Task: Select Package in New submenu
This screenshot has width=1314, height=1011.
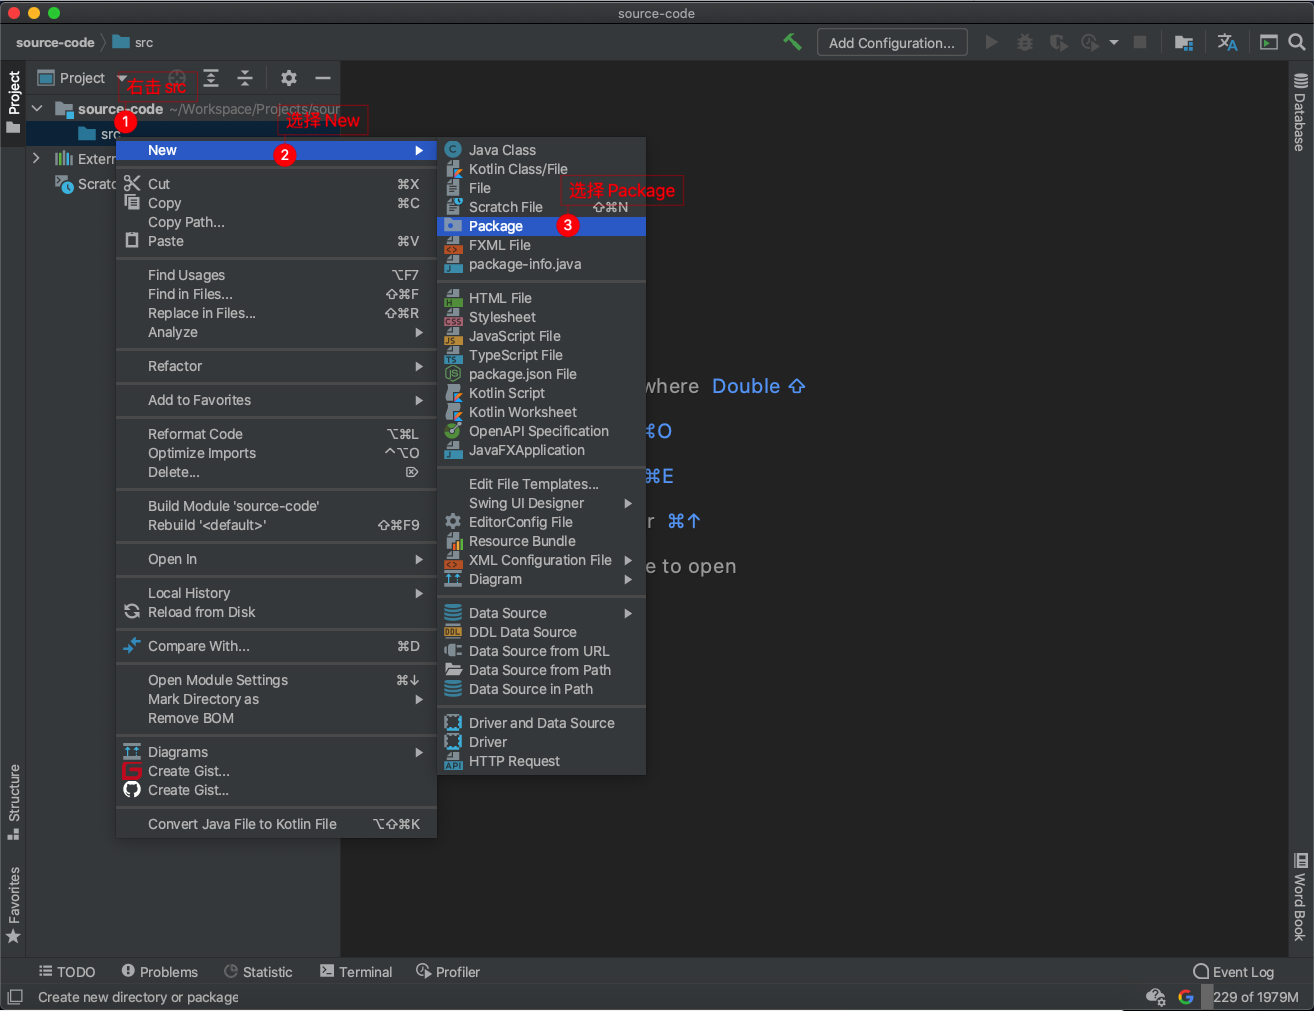Action: (542, 226)
